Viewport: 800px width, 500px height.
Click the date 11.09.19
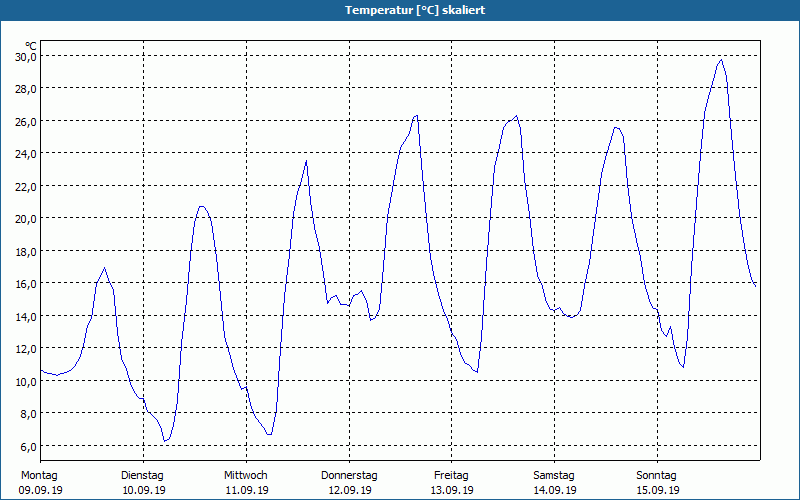point(247,490)
